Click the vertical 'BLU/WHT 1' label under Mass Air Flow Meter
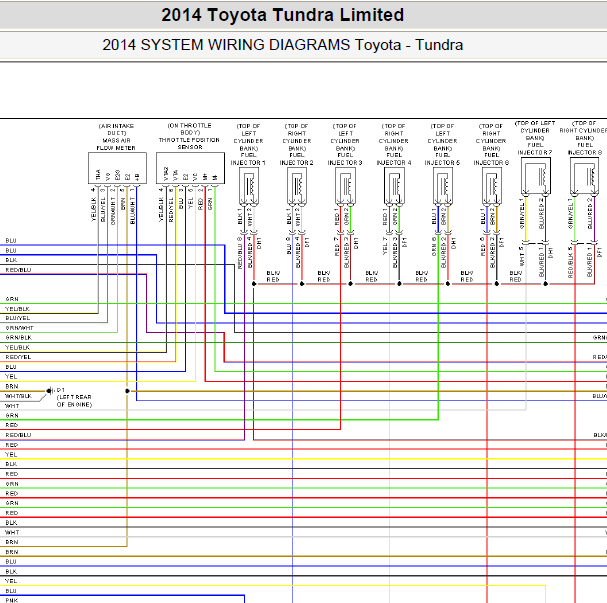Viewport: 607px width, 603px height. (x=132, y=206)
